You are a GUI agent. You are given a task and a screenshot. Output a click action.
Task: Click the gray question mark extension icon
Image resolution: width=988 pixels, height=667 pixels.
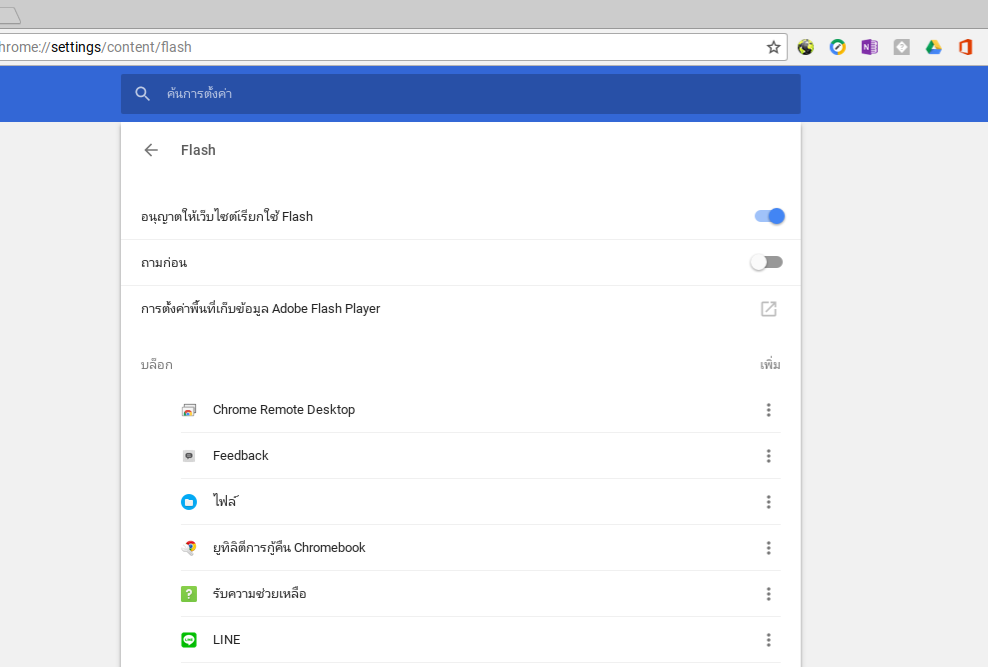click(901, 47)
